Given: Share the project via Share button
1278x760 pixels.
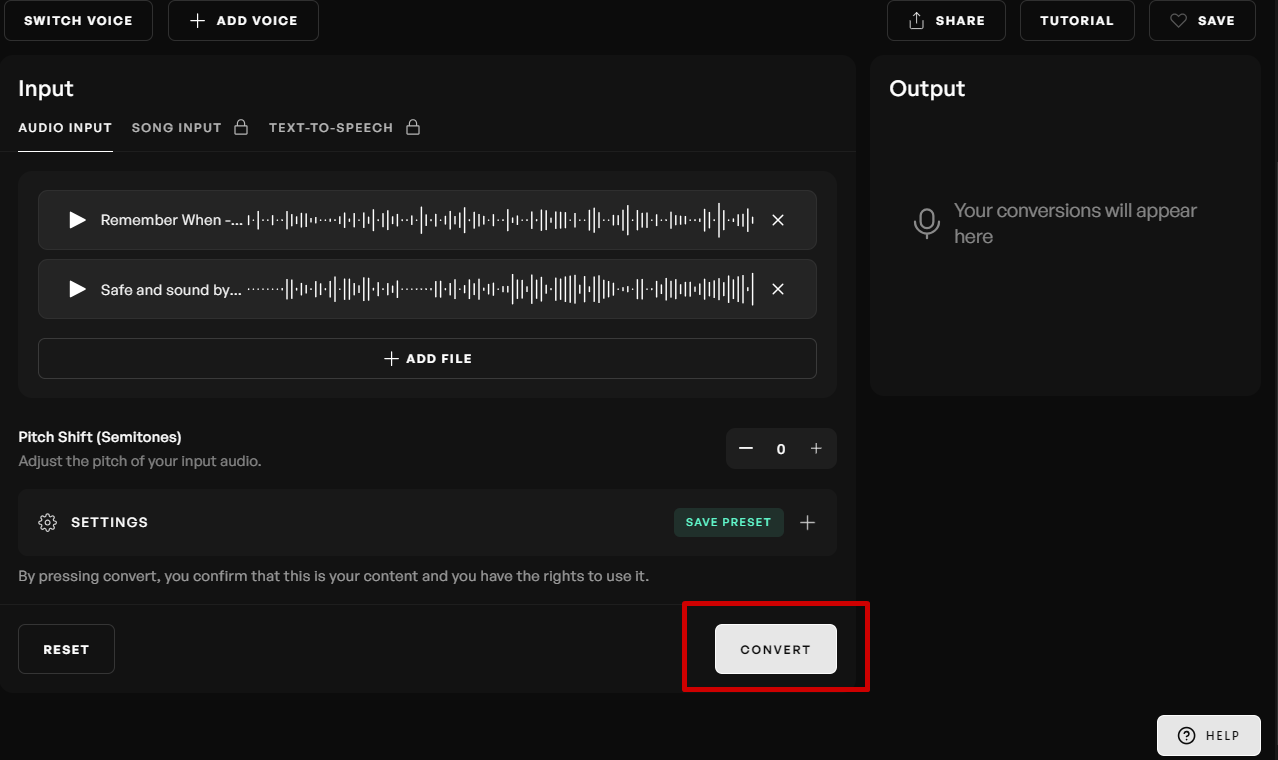Looking at the screenshot, I should click(946, 21).
